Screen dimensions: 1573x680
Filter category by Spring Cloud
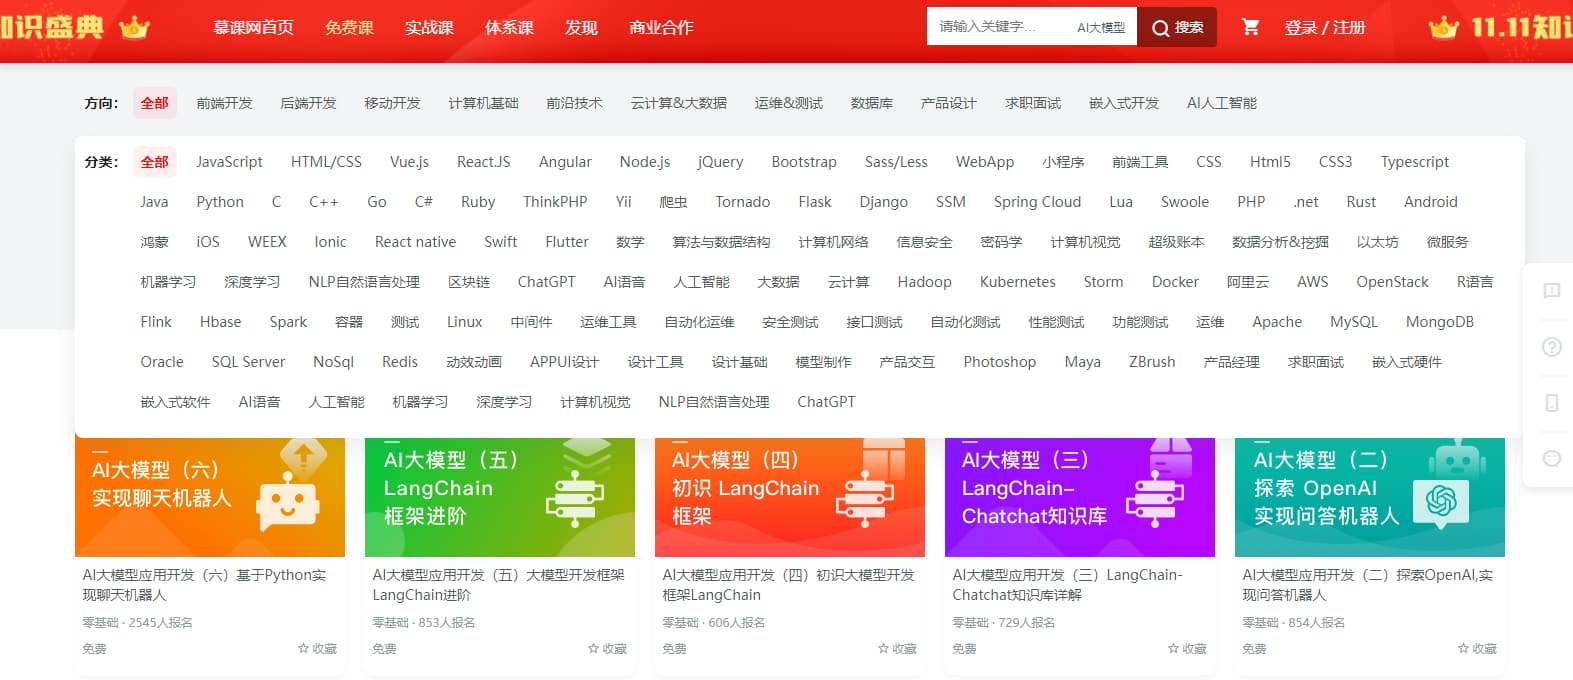[x=1037, y=202]
